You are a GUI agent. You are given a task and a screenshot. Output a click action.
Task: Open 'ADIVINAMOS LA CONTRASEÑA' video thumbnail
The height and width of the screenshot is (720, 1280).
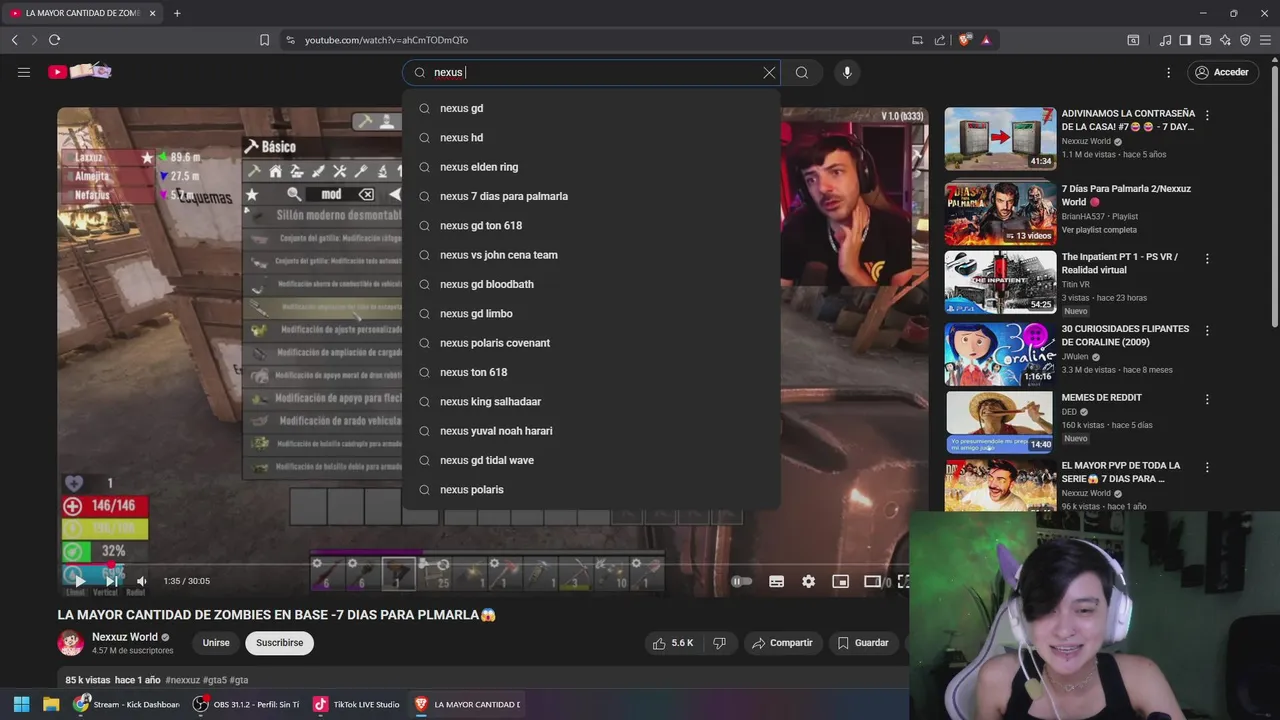(1000, 139)
